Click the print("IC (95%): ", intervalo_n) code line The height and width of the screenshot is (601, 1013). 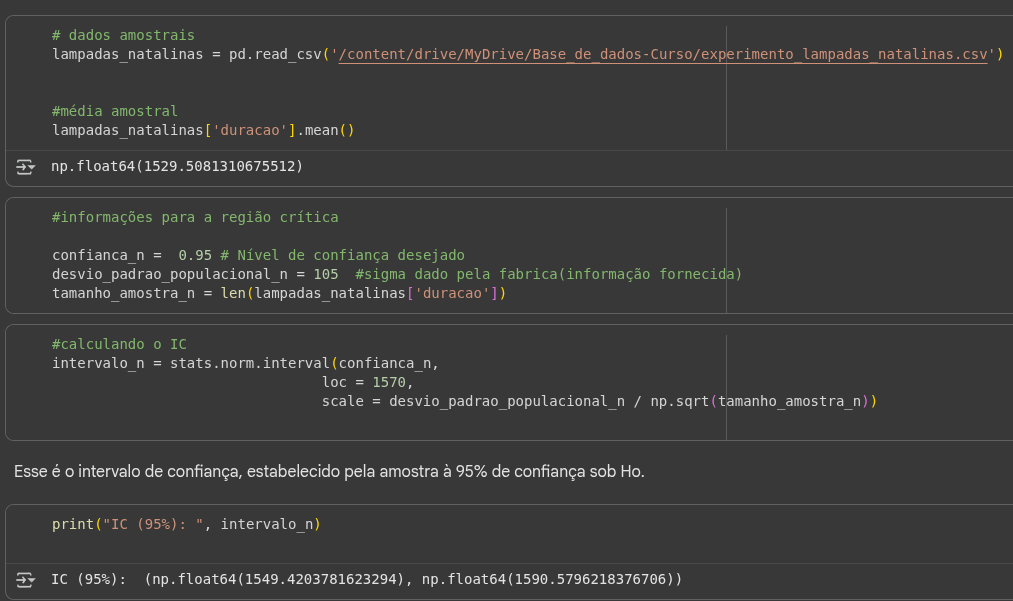pos(192,524)
